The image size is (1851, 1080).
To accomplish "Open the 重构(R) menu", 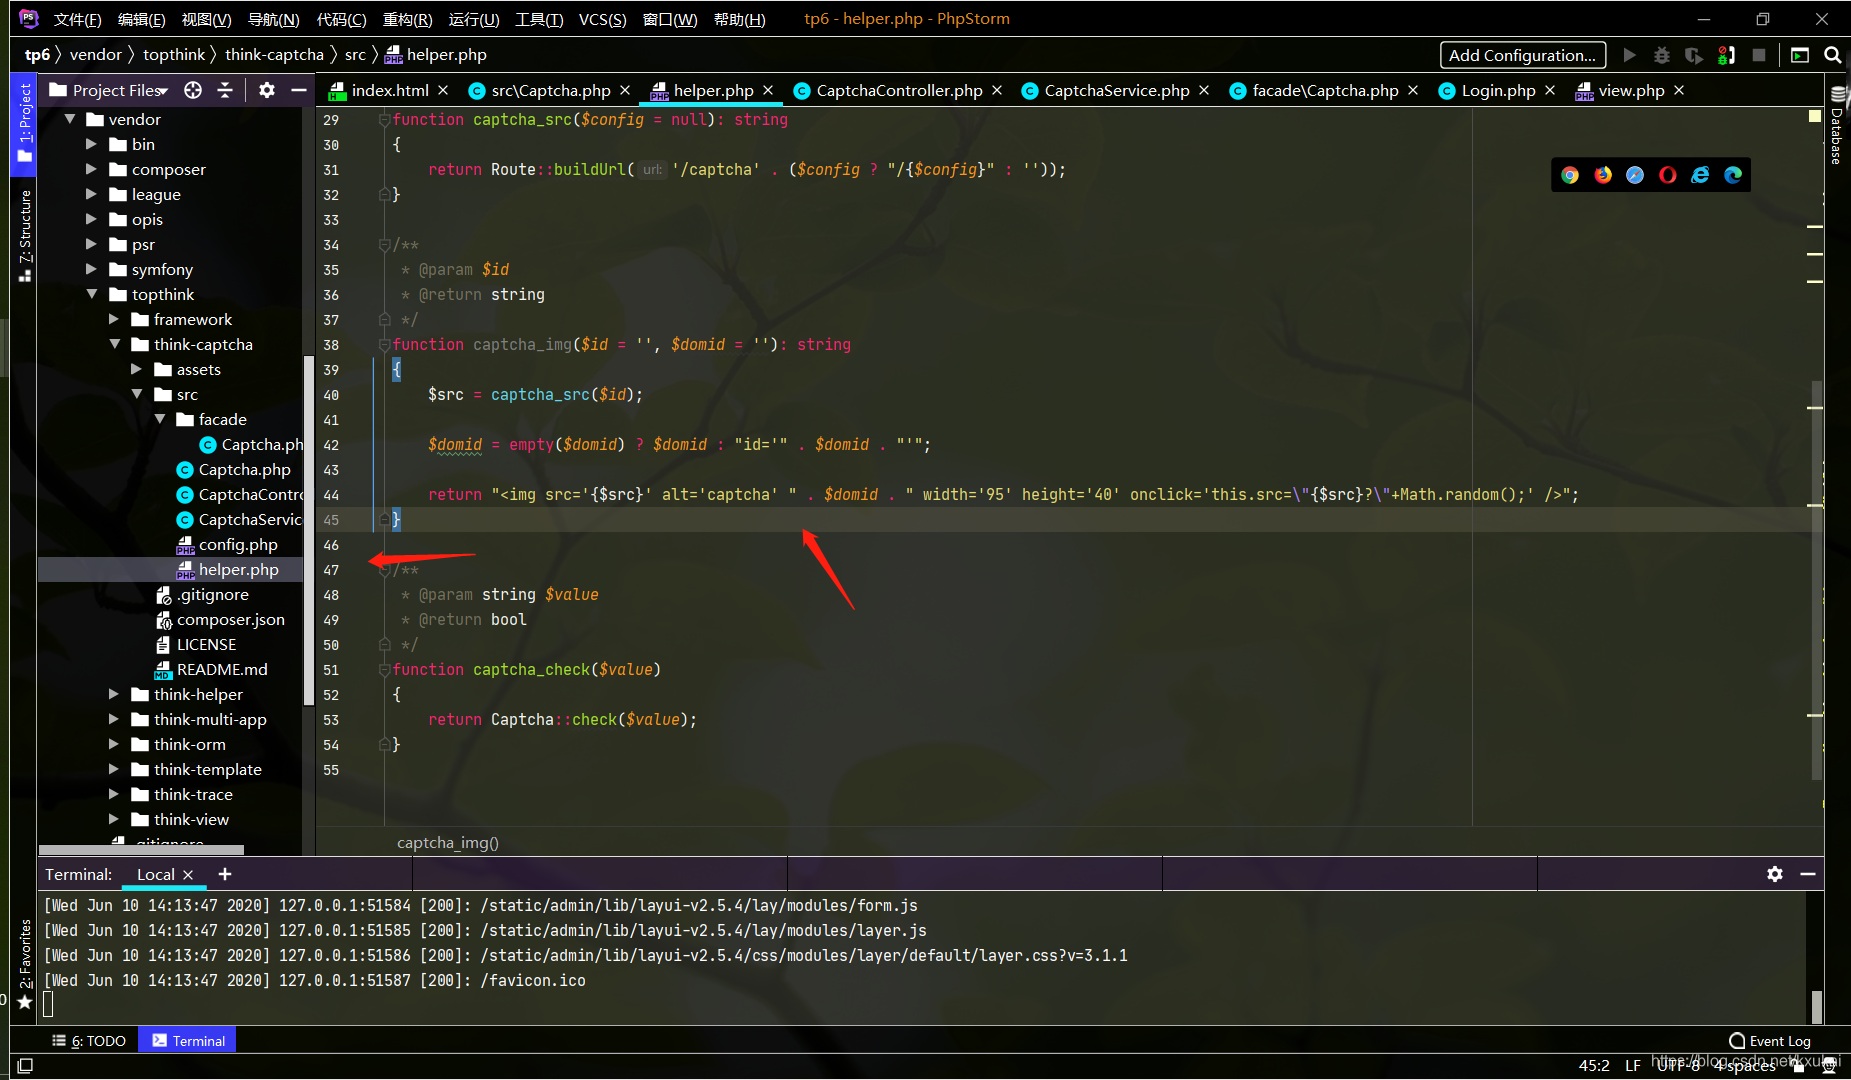I will [408, 19].
